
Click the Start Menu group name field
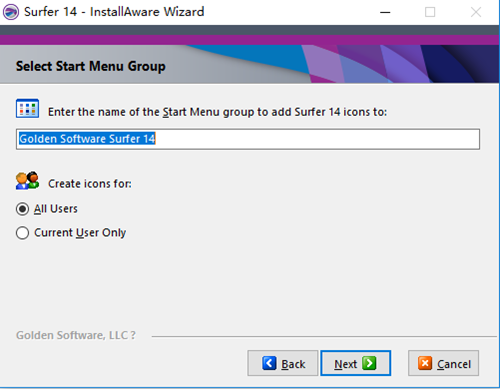[x=248, y=139]
